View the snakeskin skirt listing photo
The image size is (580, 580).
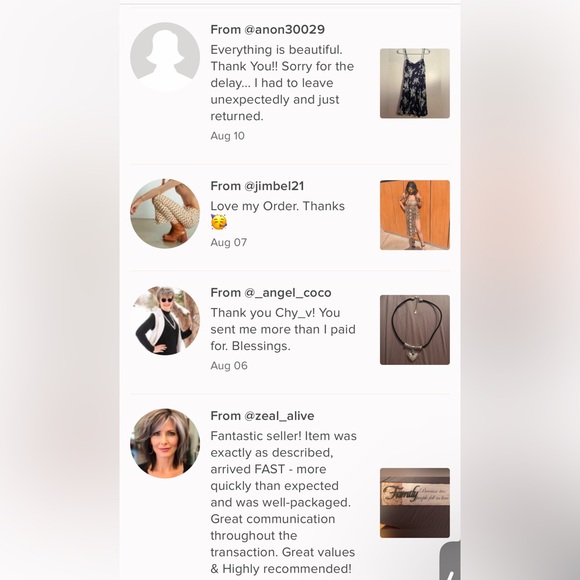(x=415, y=215)
